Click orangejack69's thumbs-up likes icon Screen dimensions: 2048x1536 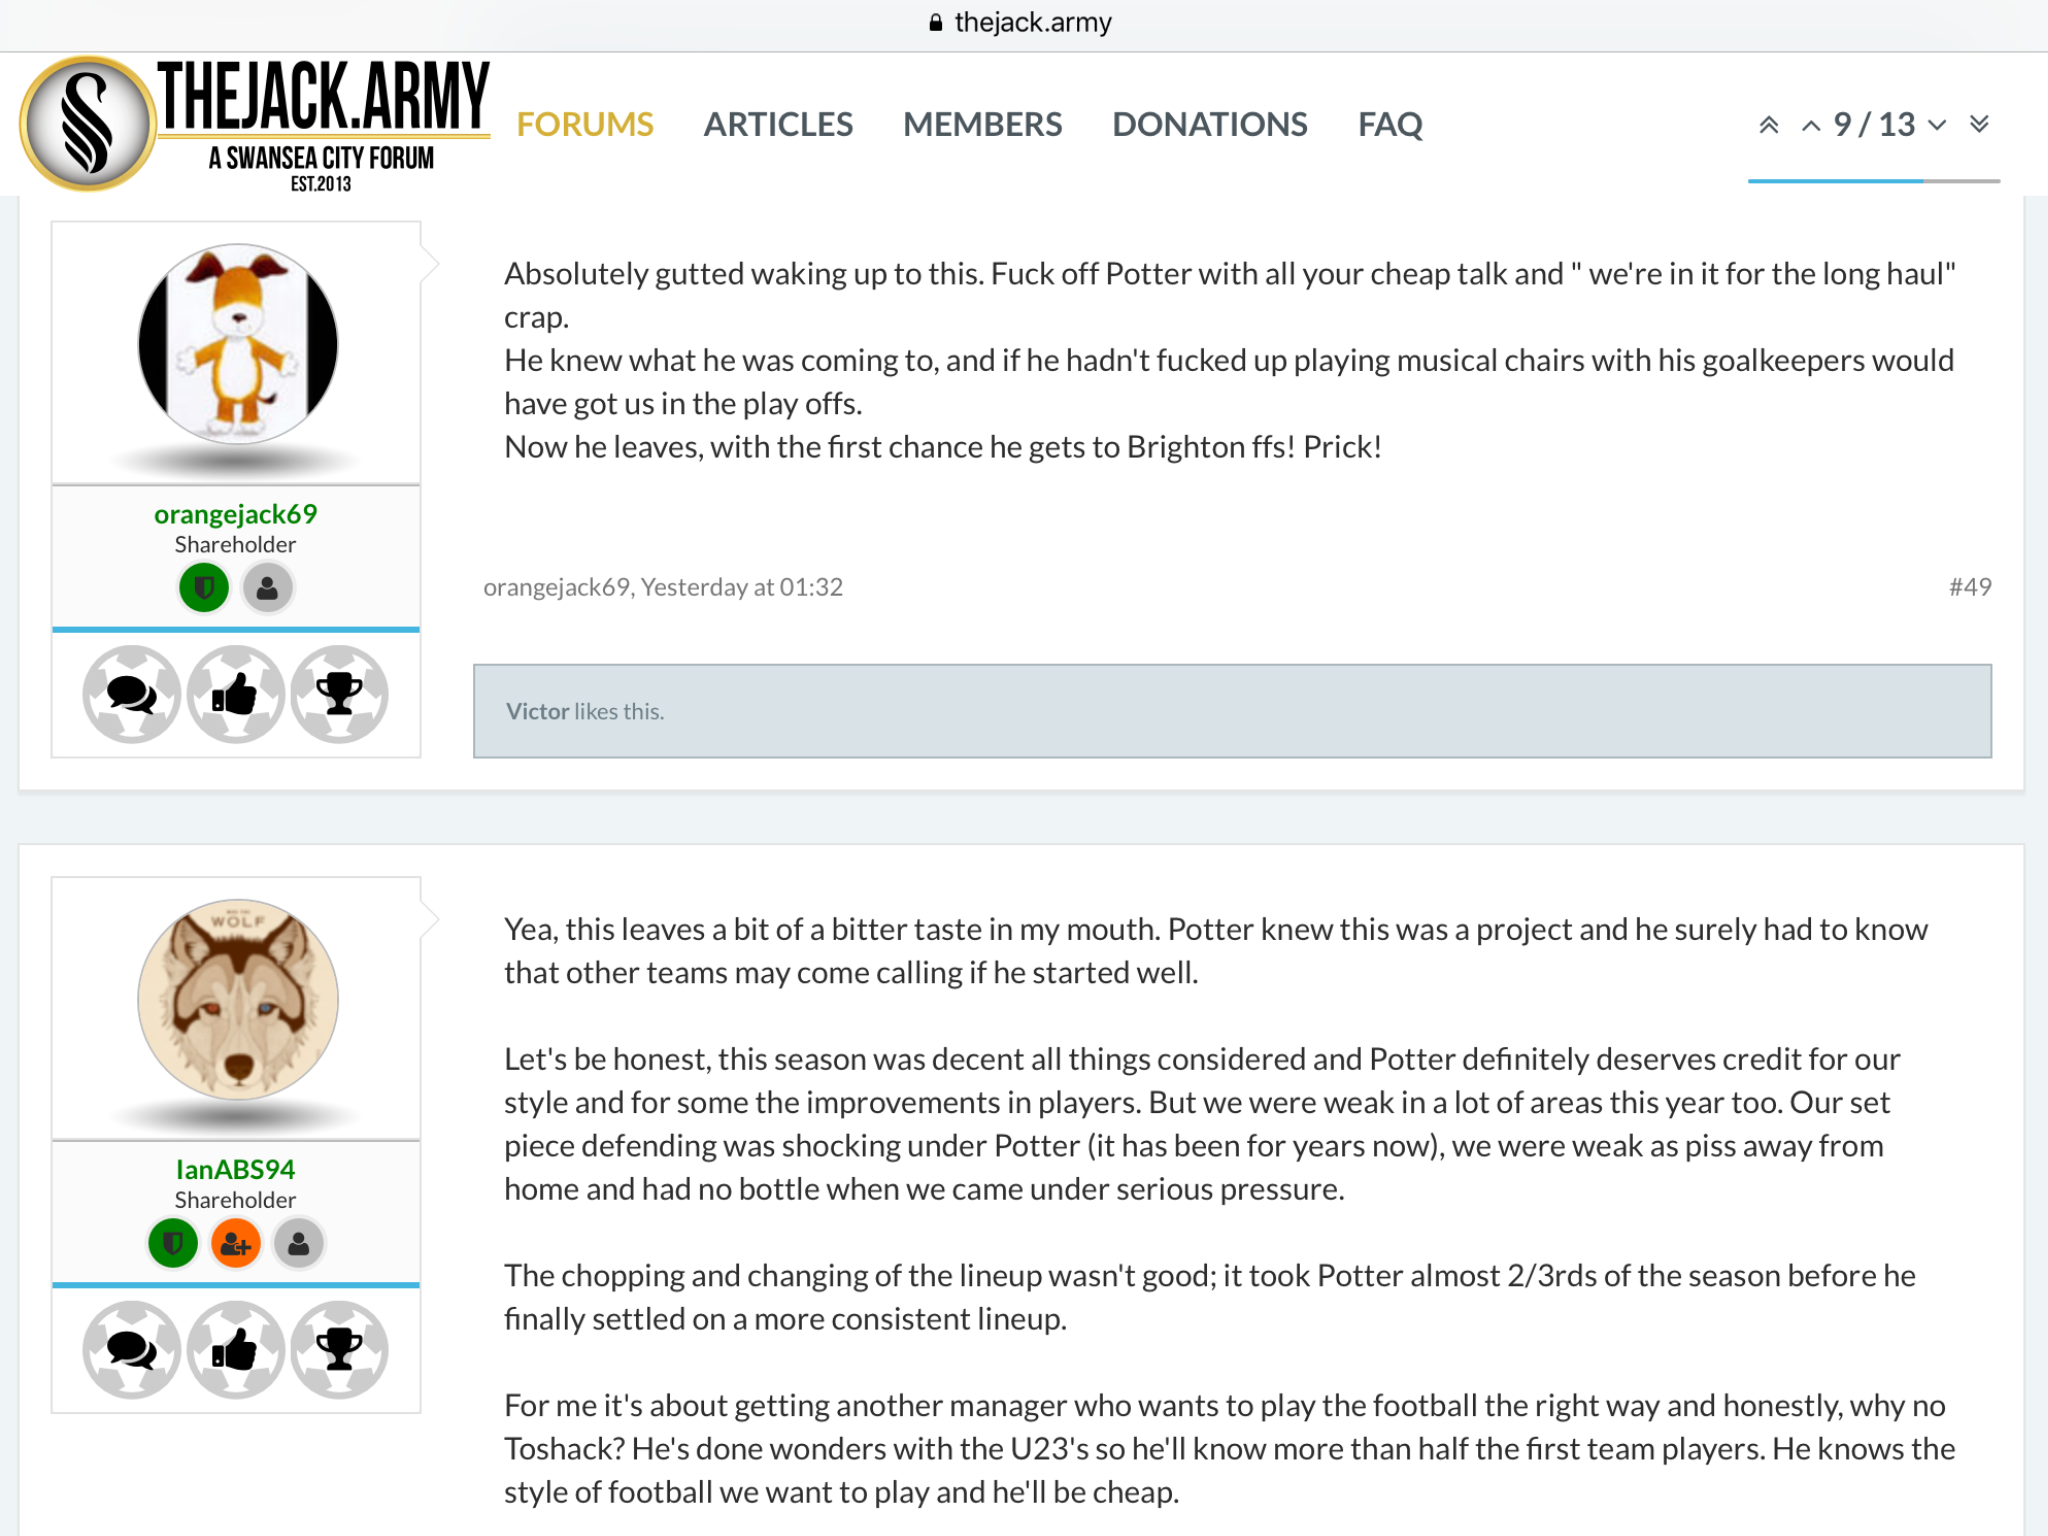tap(236, 694)
